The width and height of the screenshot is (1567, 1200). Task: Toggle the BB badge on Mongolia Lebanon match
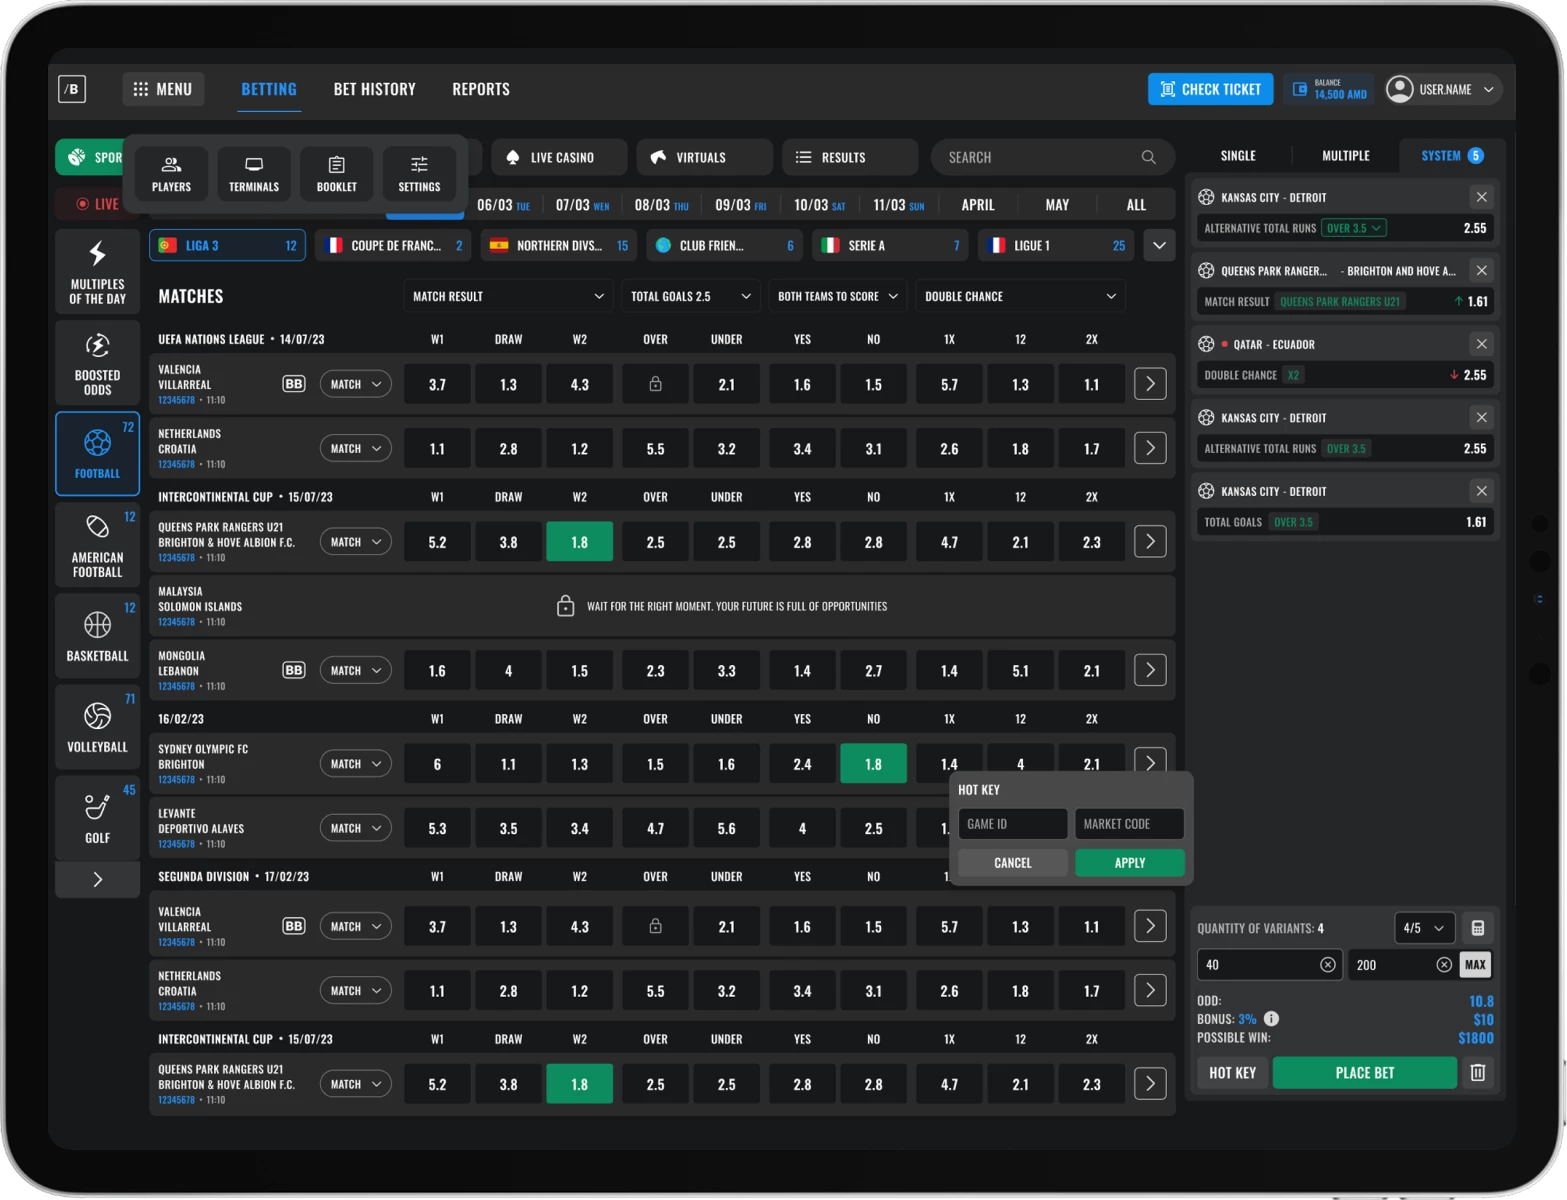click(293, 670)
